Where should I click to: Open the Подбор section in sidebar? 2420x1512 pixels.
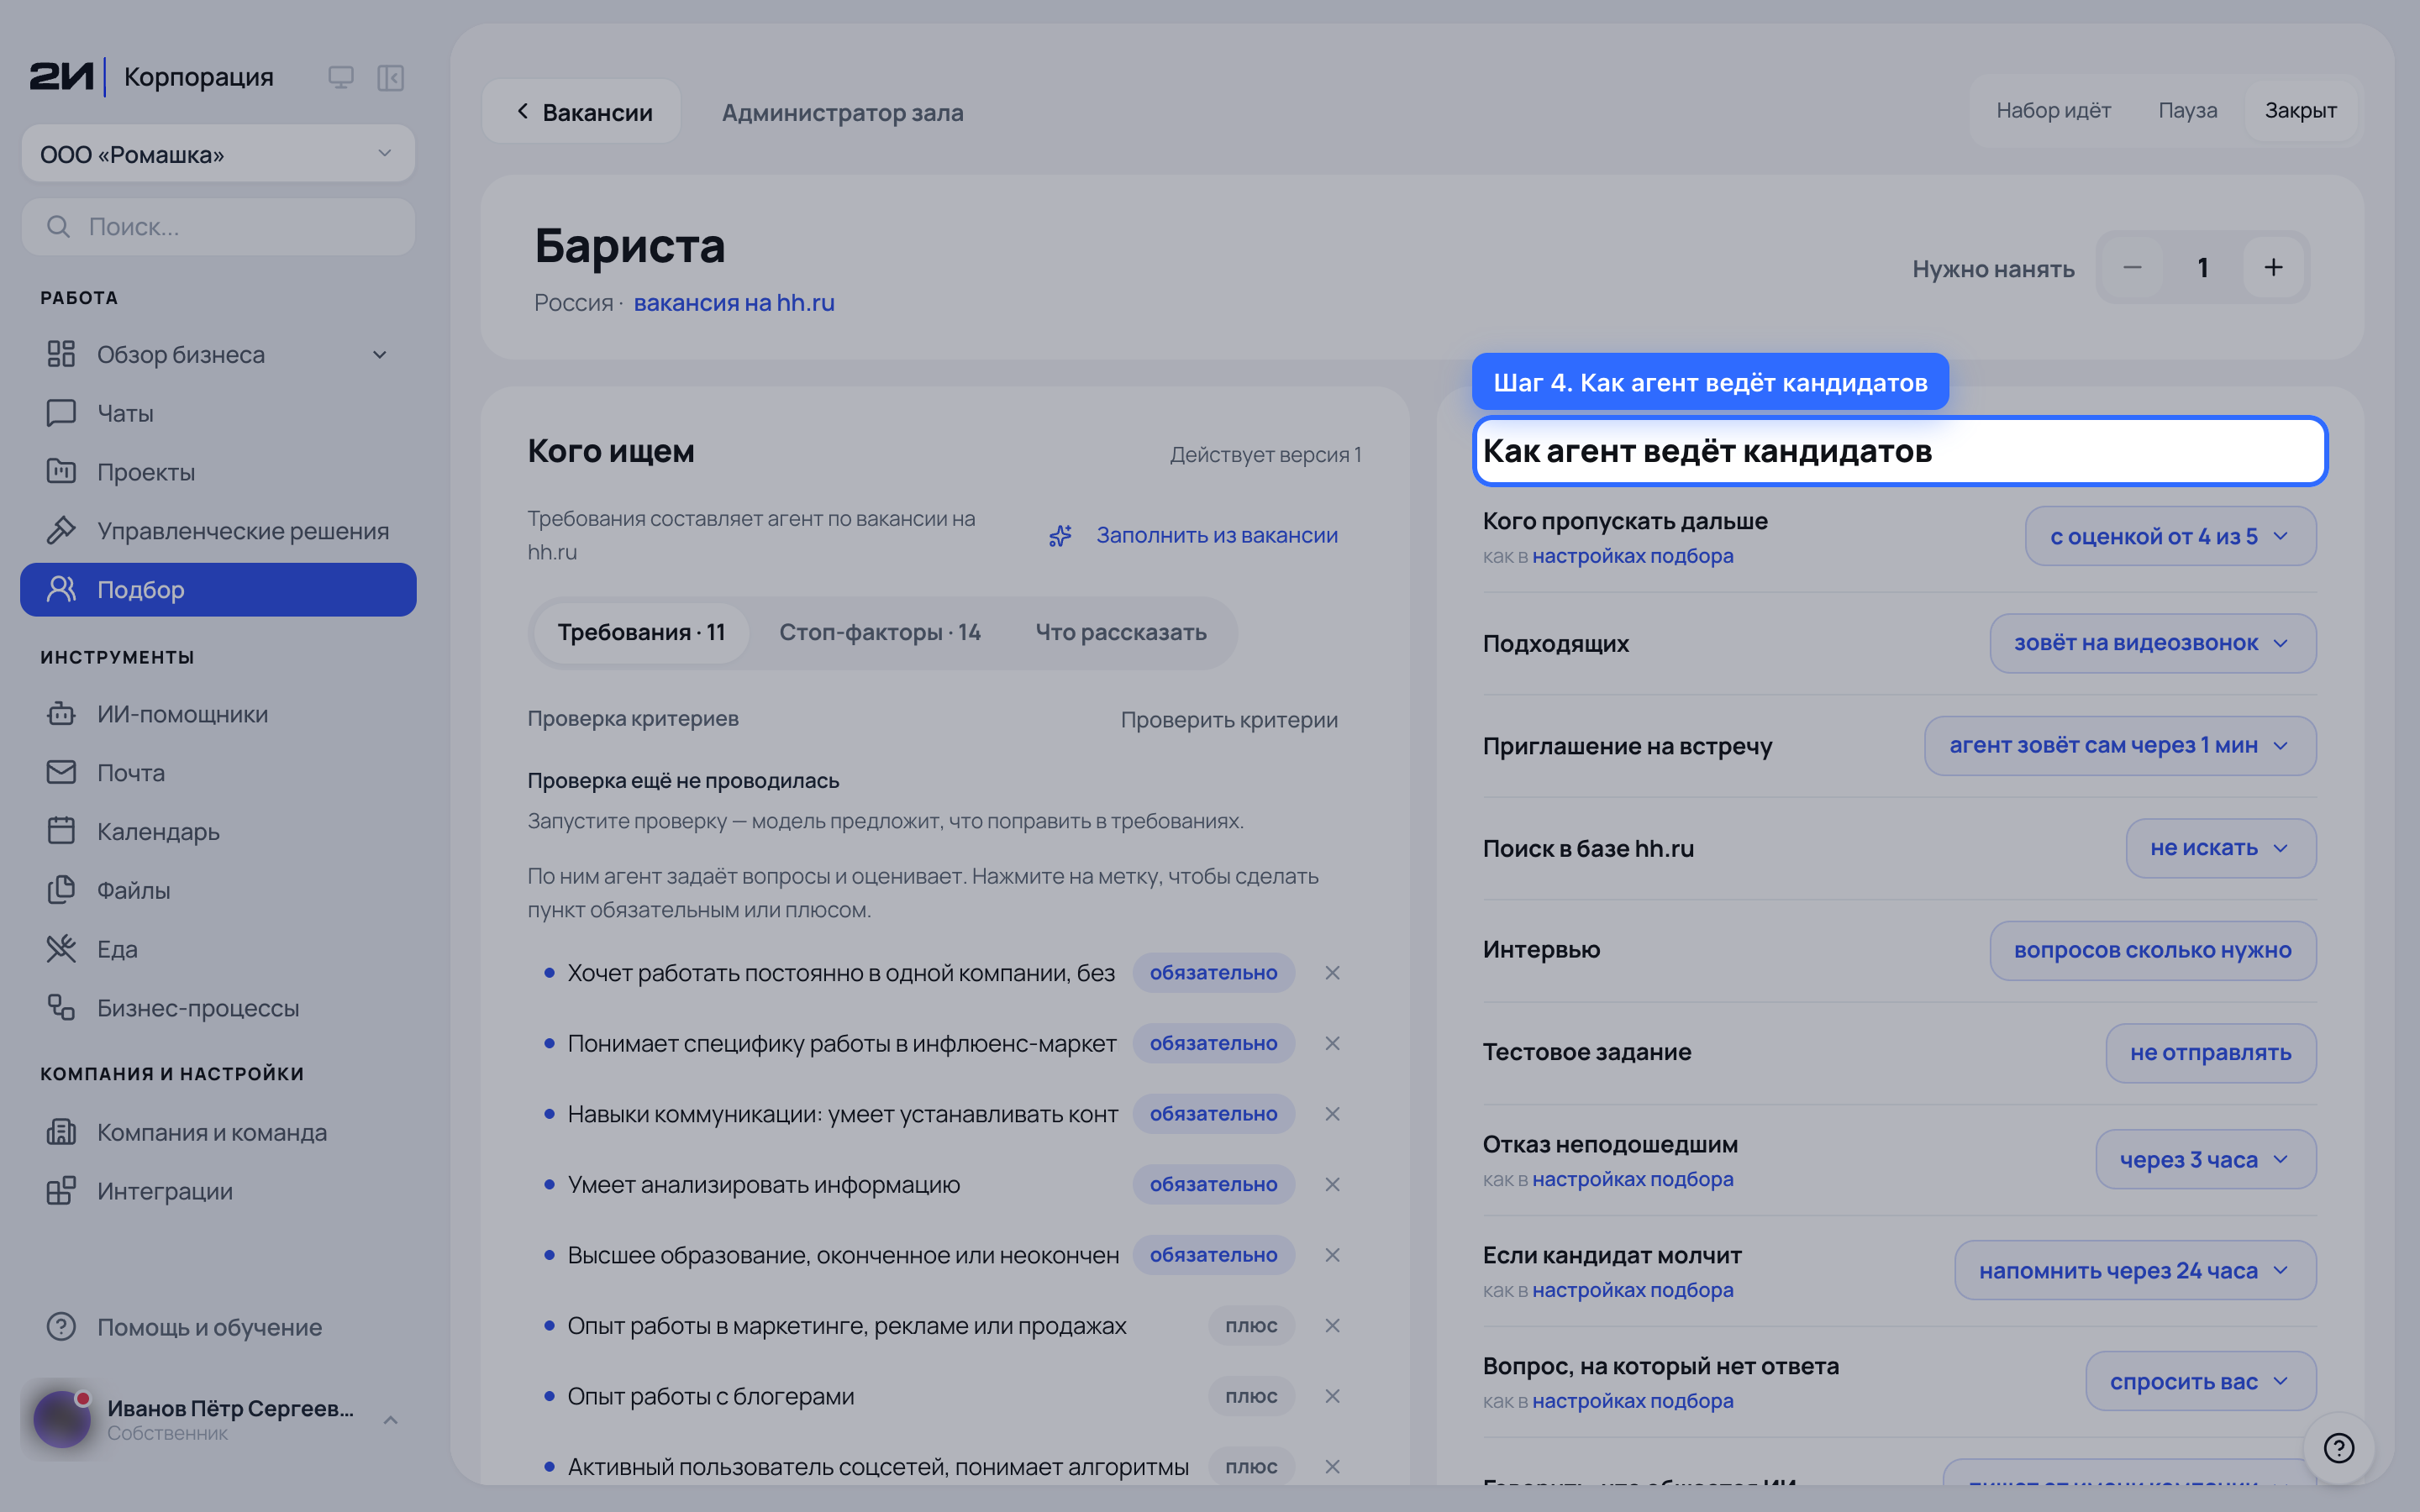click(218, 590)
